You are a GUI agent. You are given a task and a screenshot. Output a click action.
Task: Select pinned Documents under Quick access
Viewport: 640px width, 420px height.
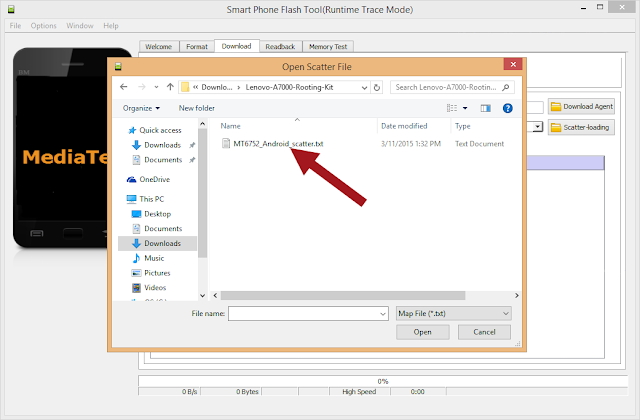163,160
